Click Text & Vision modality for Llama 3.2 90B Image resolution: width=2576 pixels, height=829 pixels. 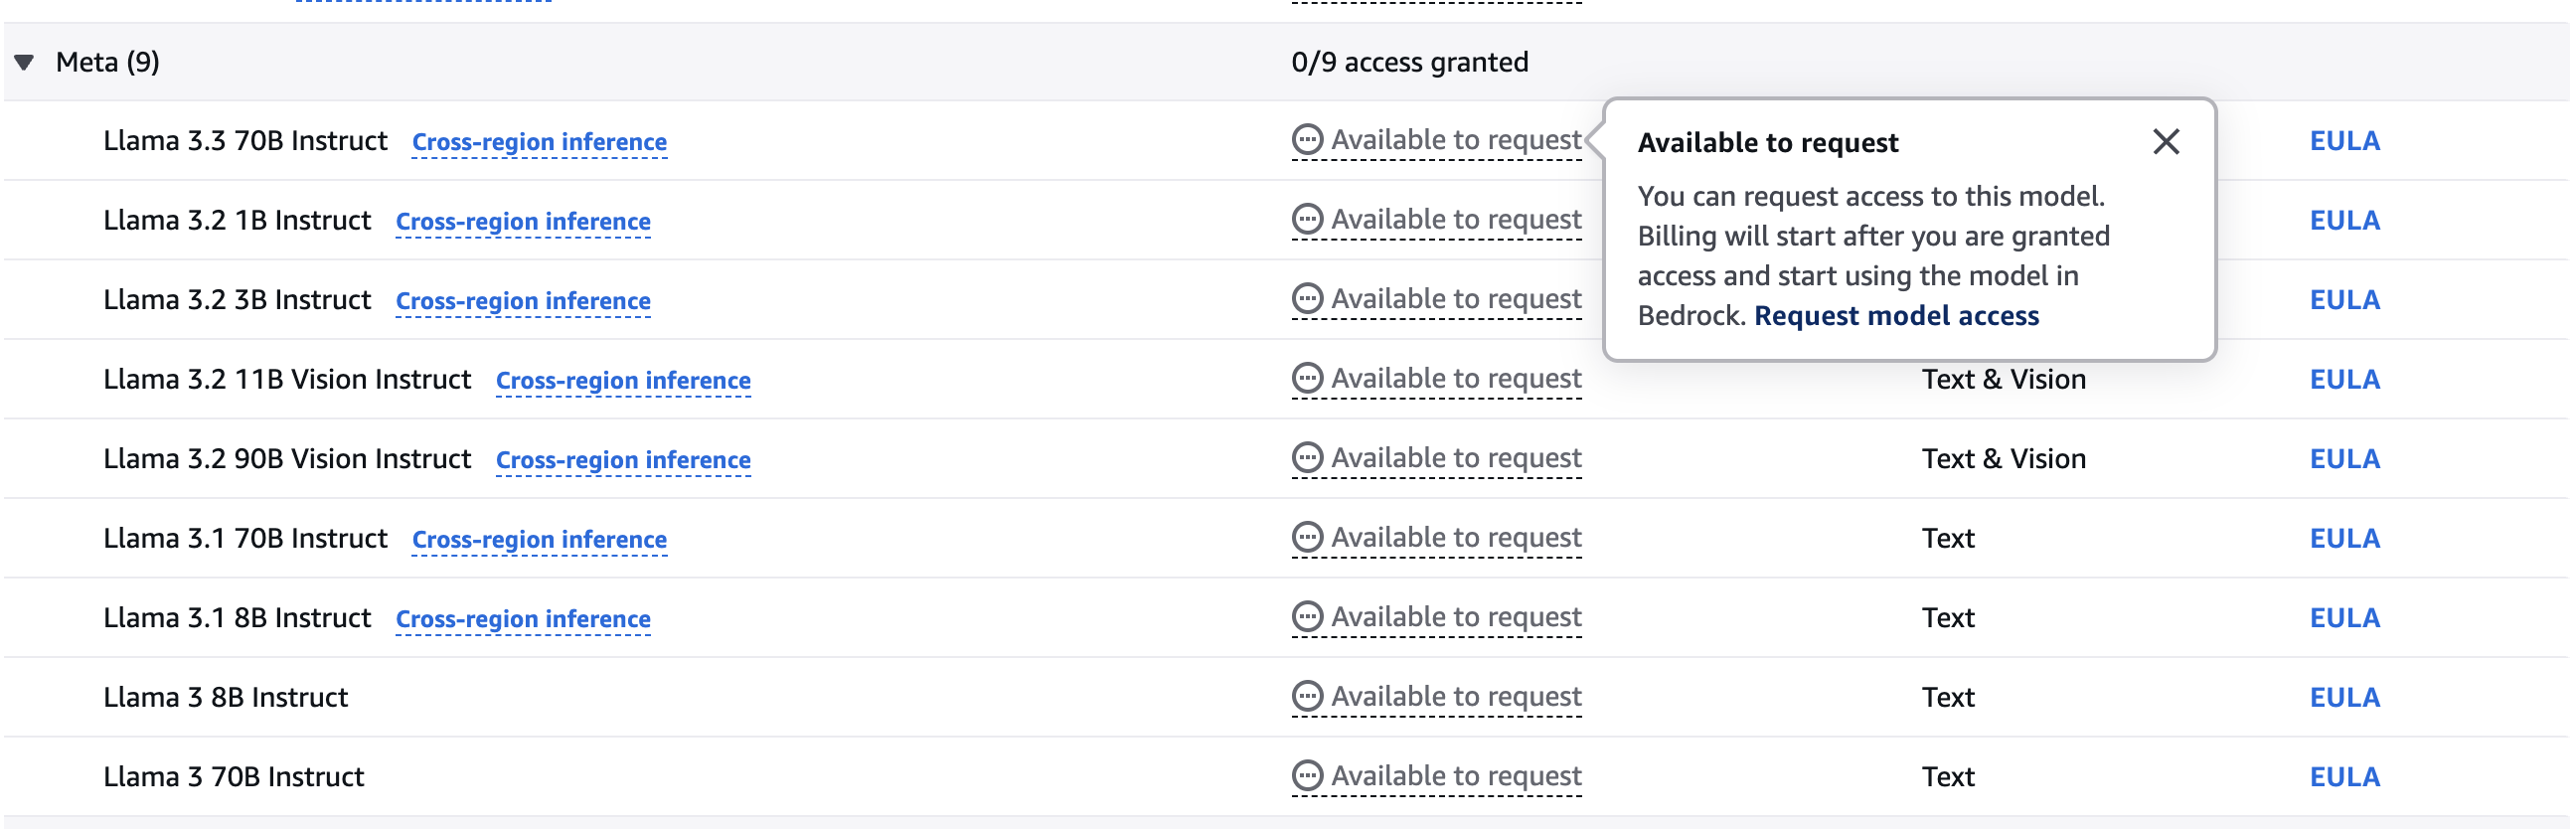tap(2003, 459)
